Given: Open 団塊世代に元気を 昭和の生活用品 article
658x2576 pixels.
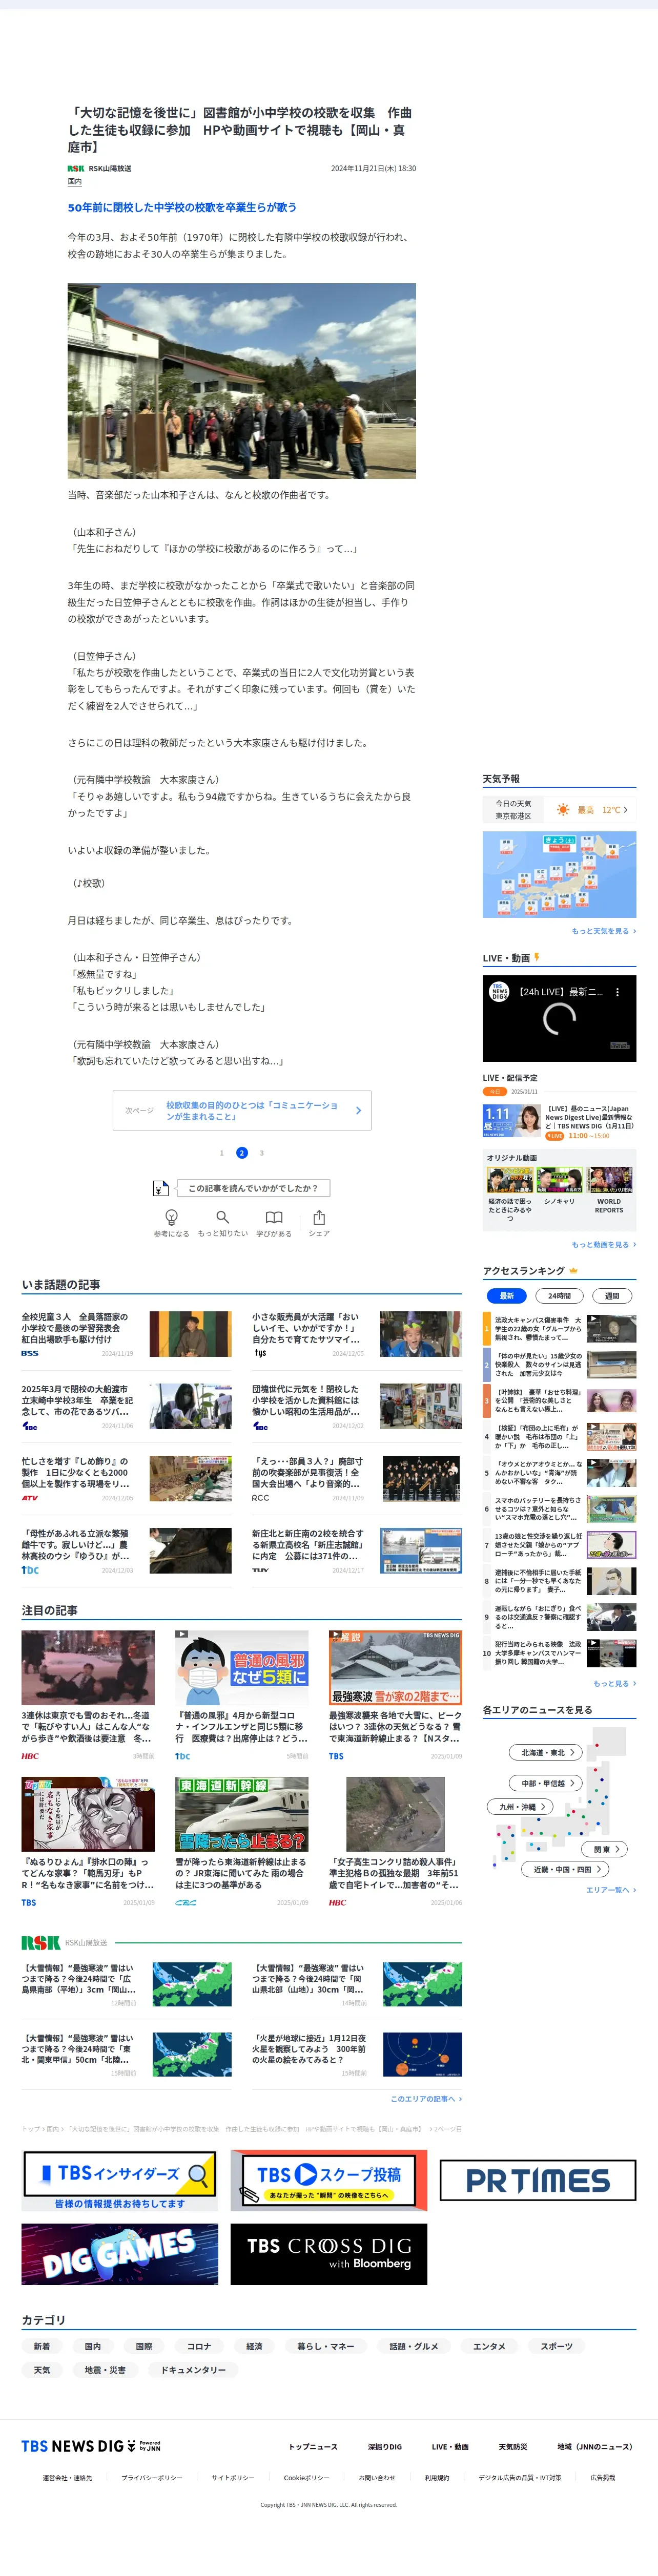Looking at the screenshot, I should pos(357,1406).
